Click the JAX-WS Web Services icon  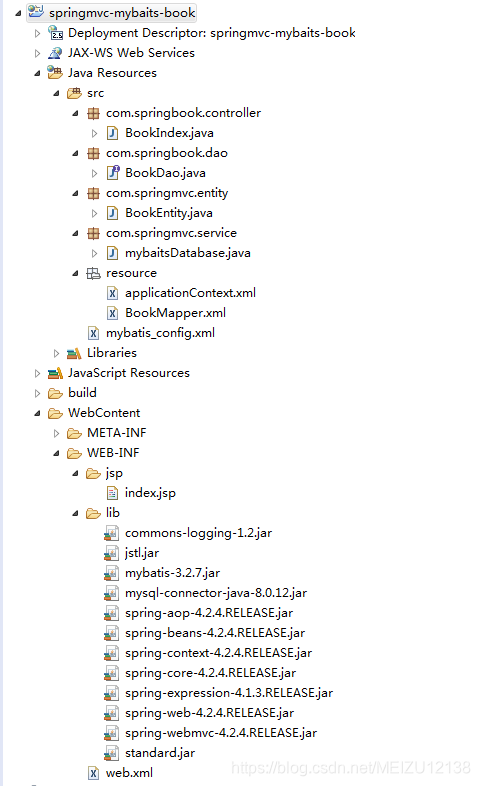[x=55, y=53]
